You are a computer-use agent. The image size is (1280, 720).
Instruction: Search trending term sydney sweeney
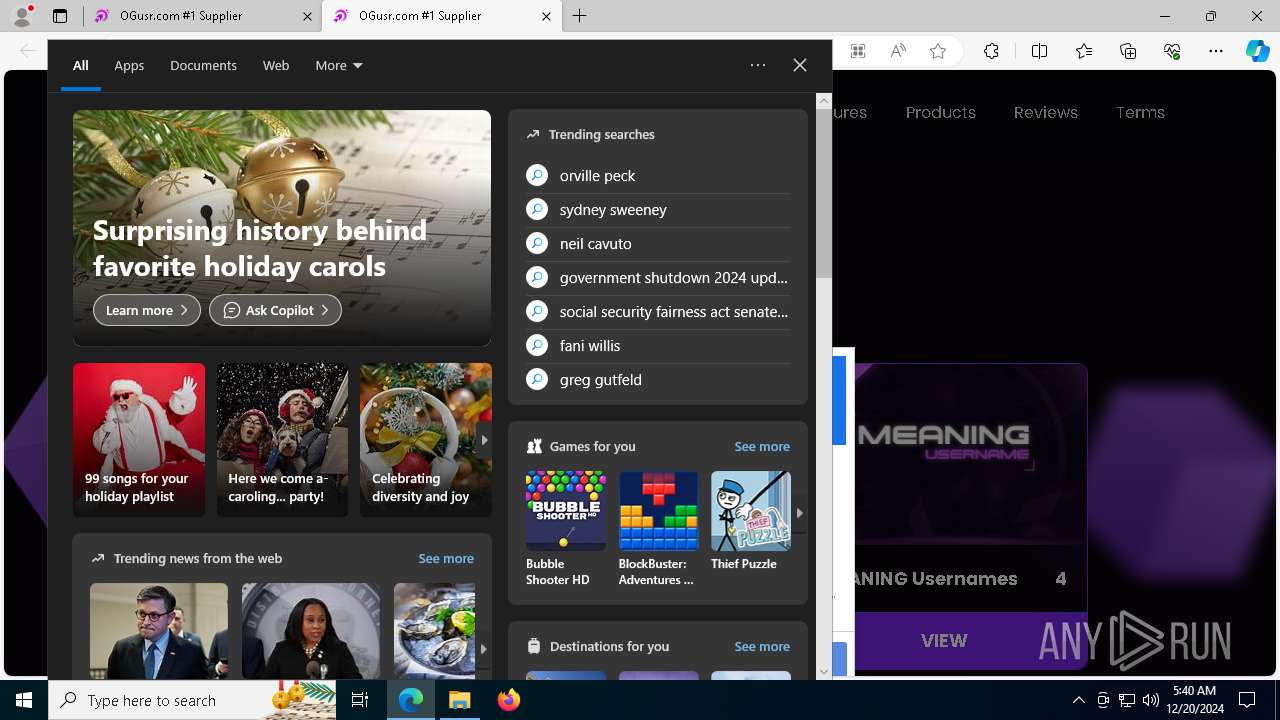click(613, 209)
